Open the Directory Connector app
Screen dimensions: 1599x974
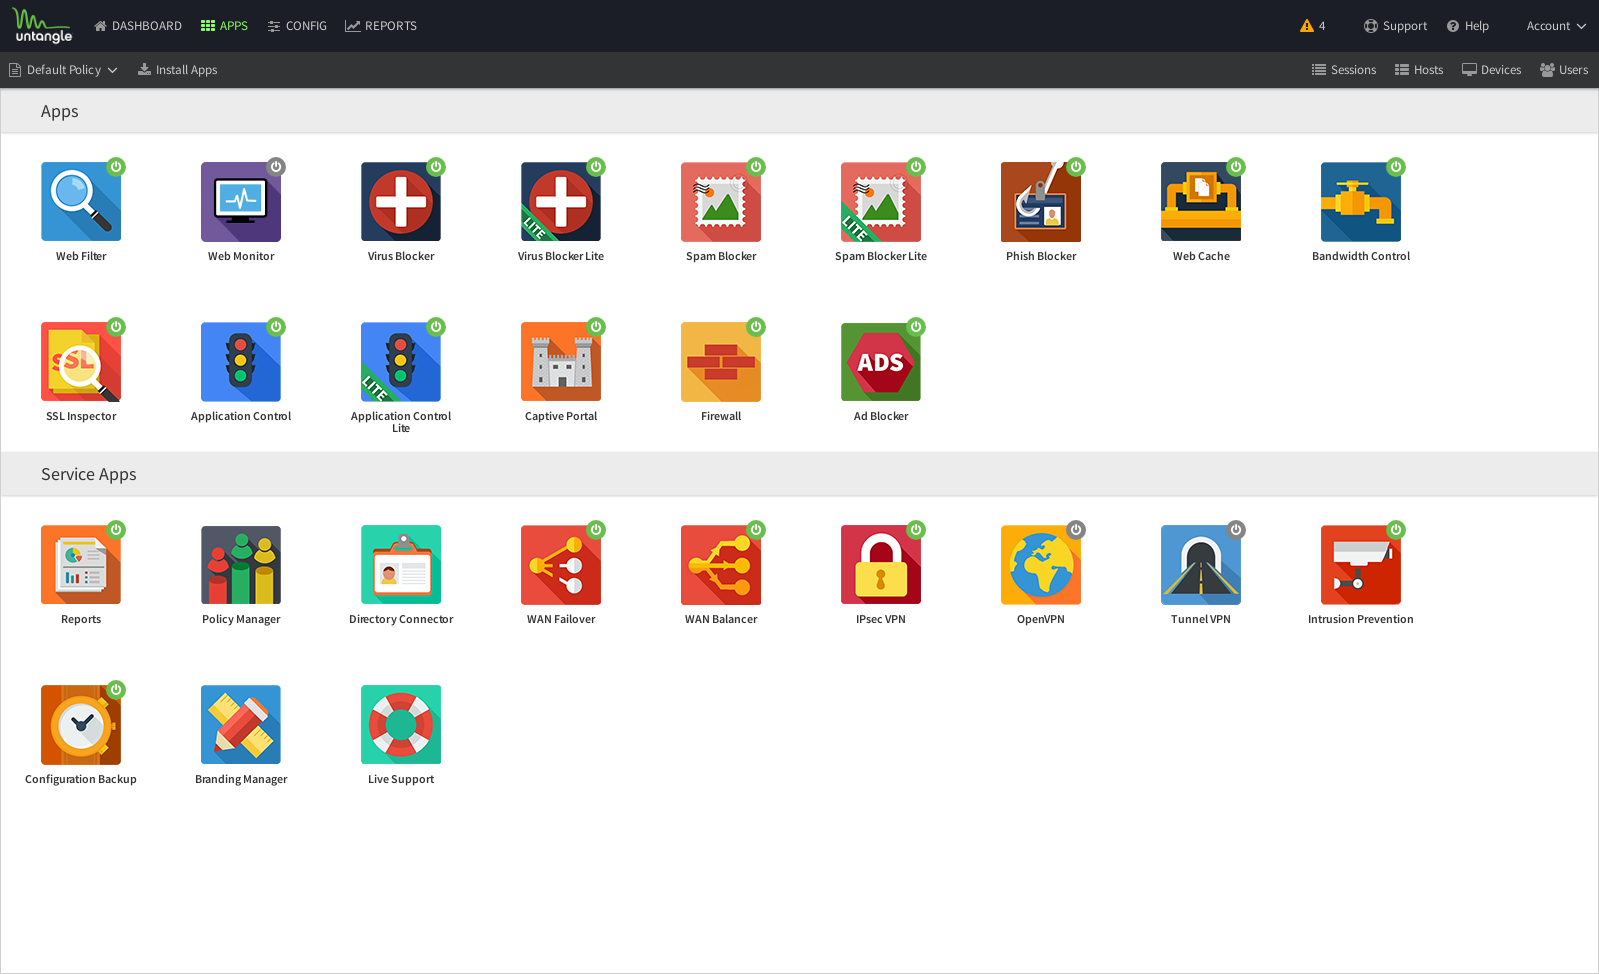[x=401, y=565]
